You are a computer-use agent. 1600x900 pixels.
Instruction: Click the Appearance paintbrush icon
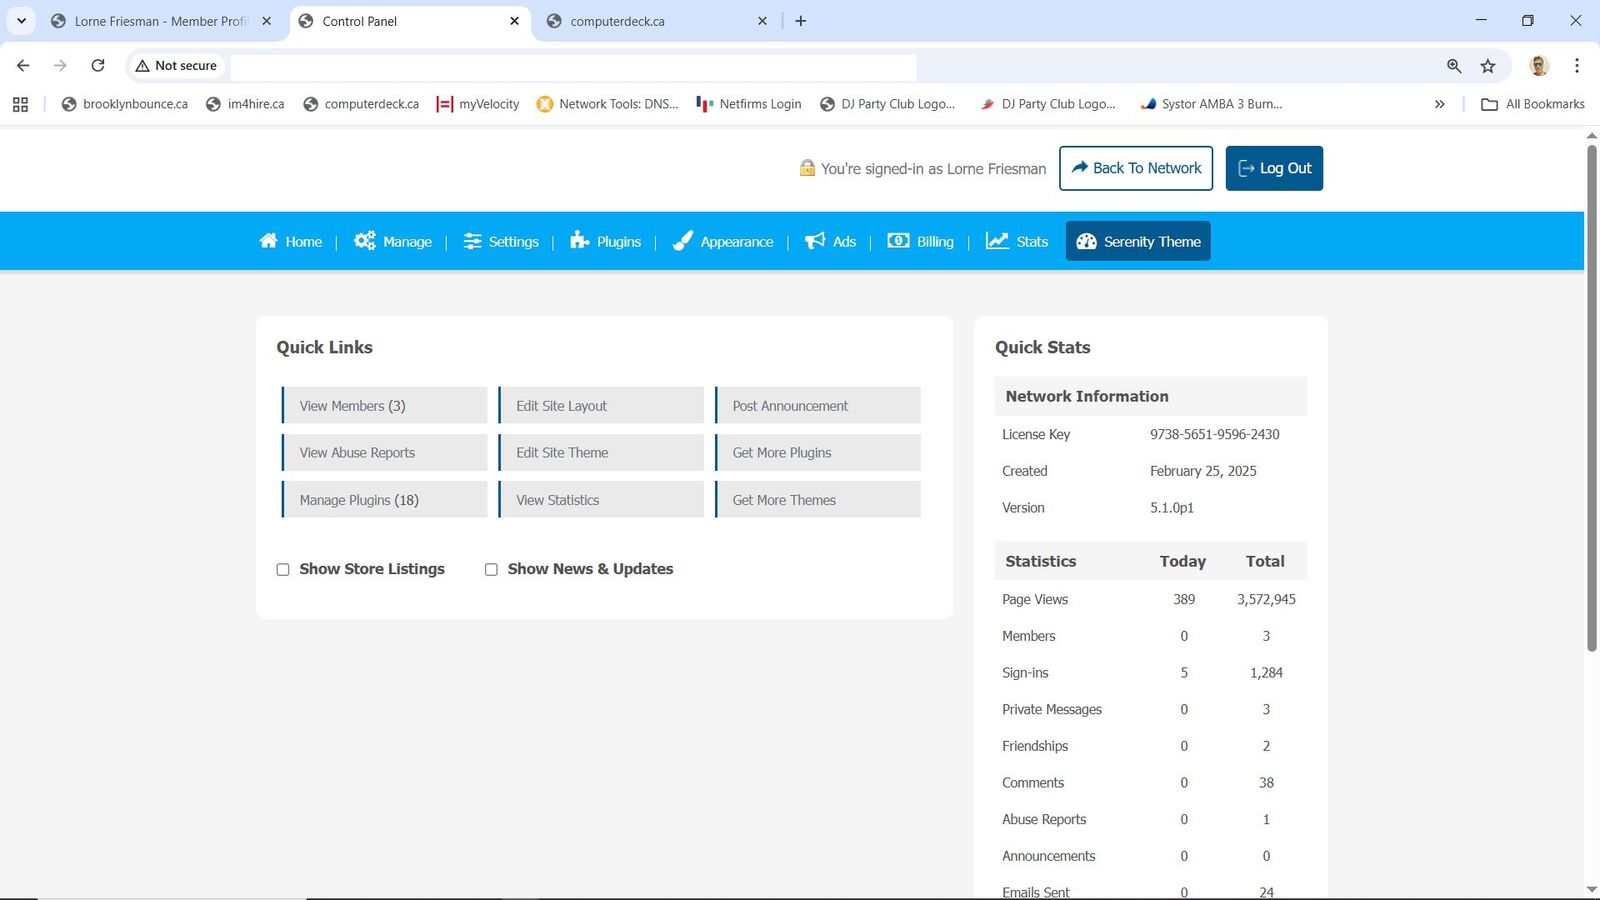click(x=682, y=241)
